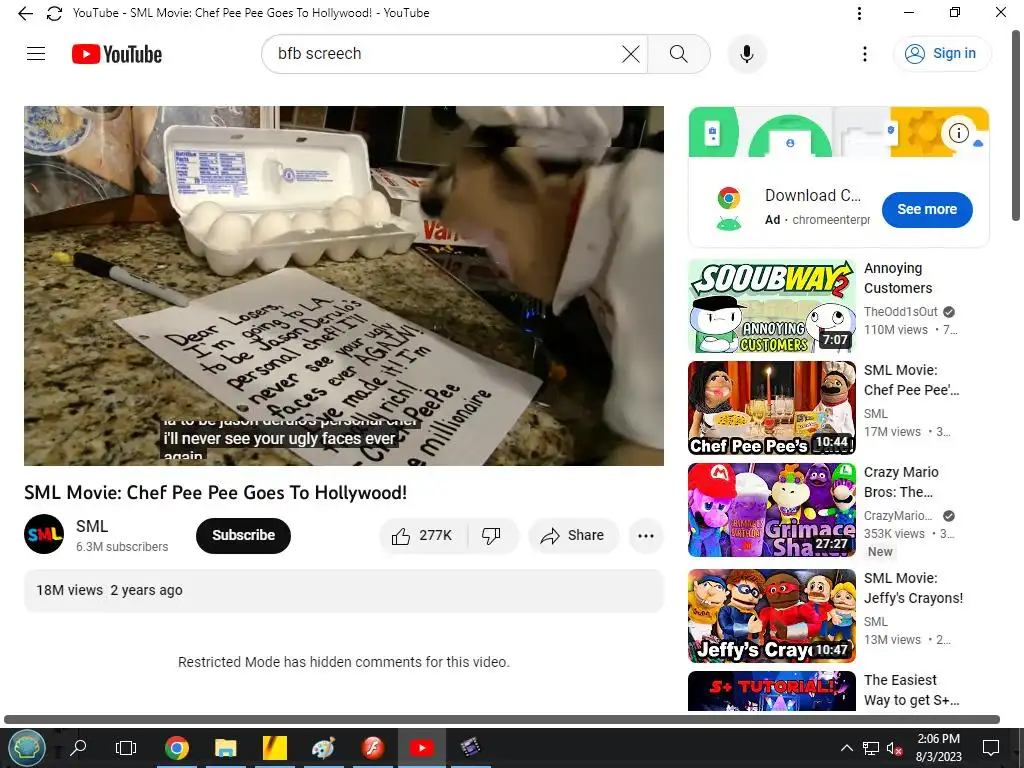Open 'SML Movie: Jeffy's Crayons!' title
Viewport: 1024px width, 768px height.
coord(914,588)
